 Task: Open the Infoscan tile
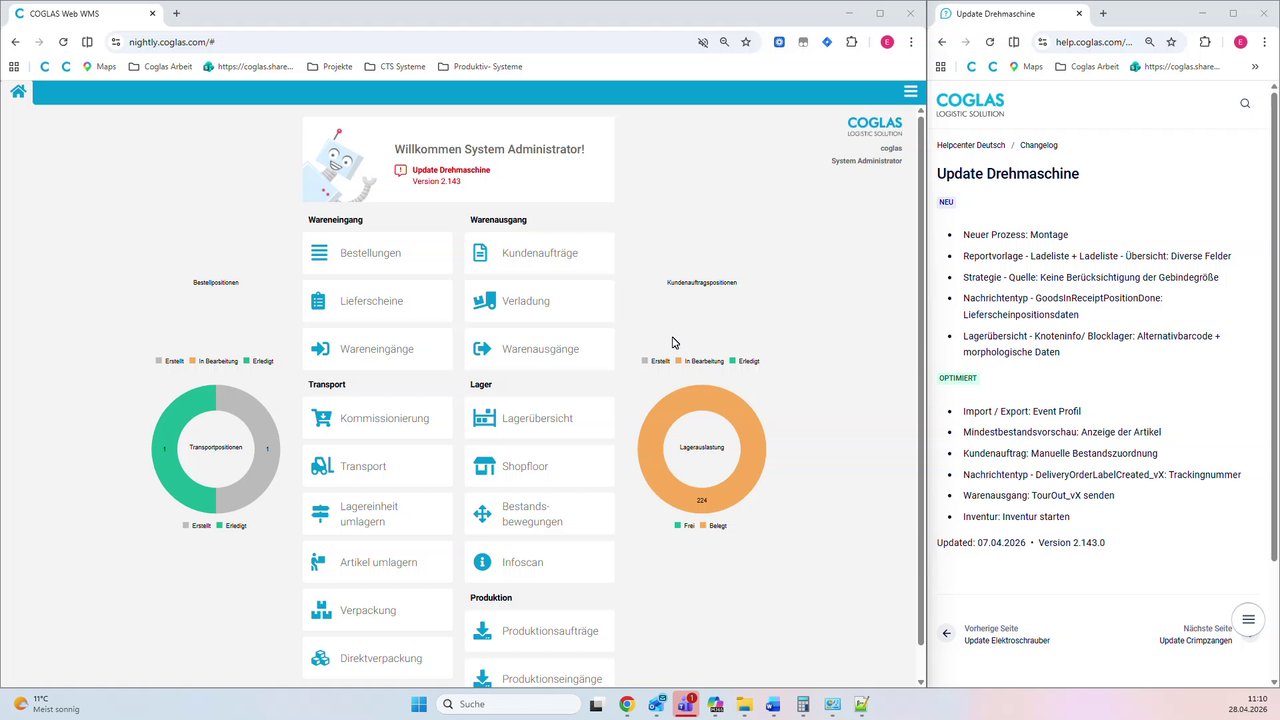pos(539,562)
